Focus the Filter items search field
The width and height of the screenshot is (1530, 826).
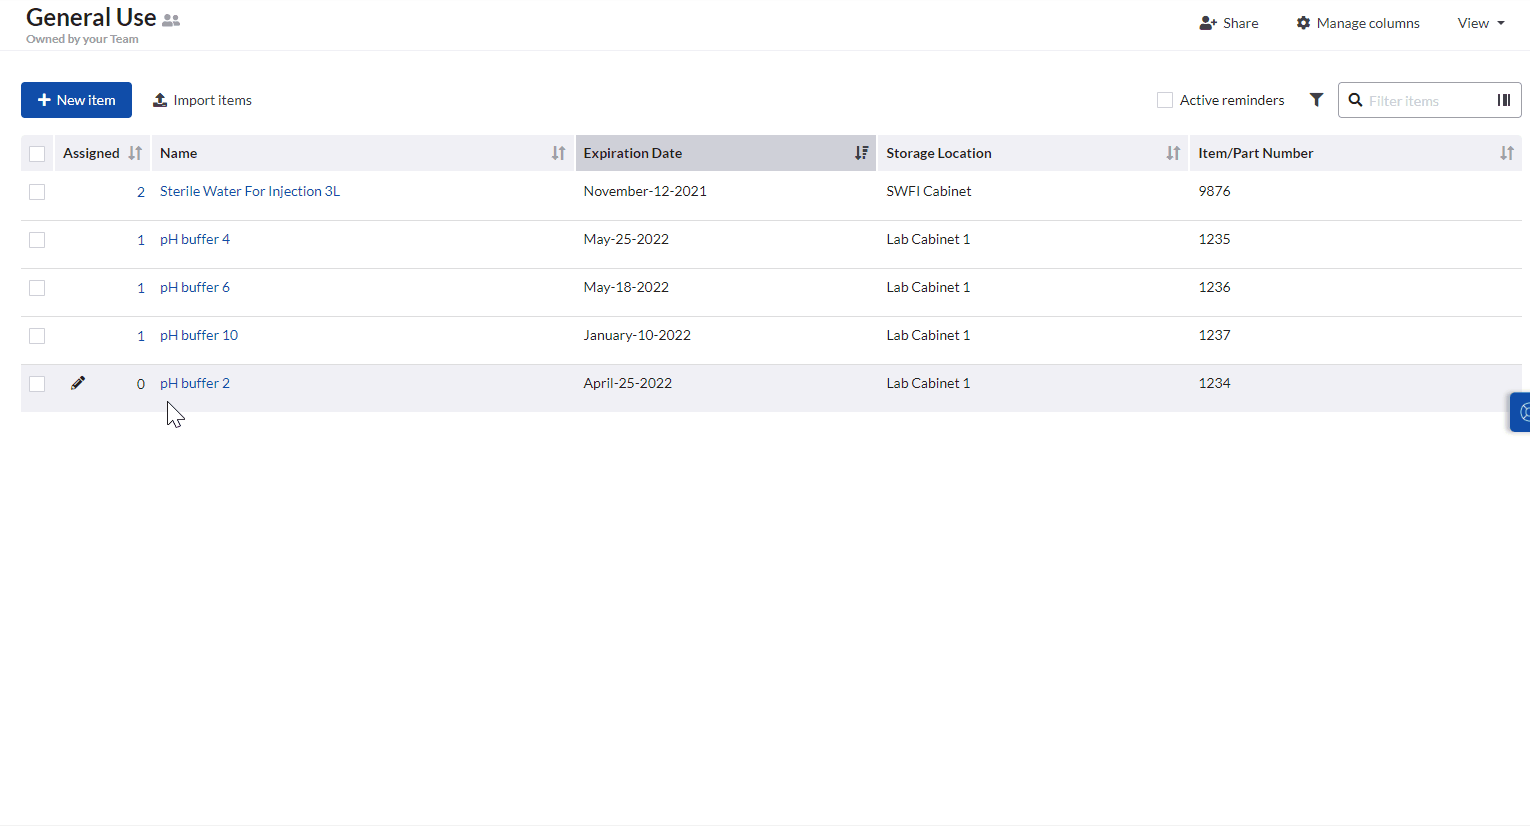tap(1425, 101)
